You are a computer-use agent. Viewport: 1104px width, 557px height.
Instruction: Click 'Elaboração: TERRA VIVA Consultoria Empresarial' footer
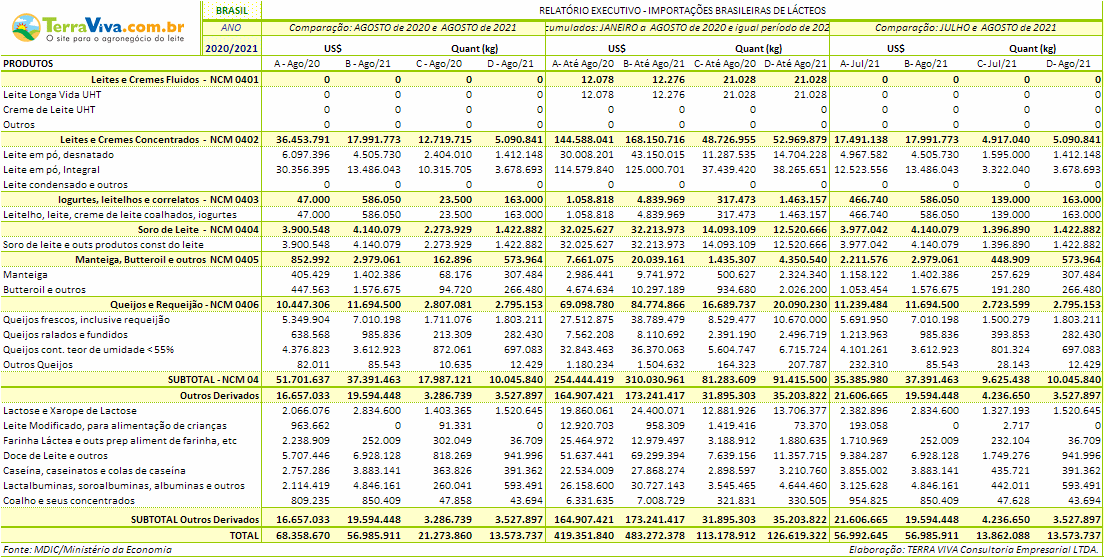pos(974,549)
